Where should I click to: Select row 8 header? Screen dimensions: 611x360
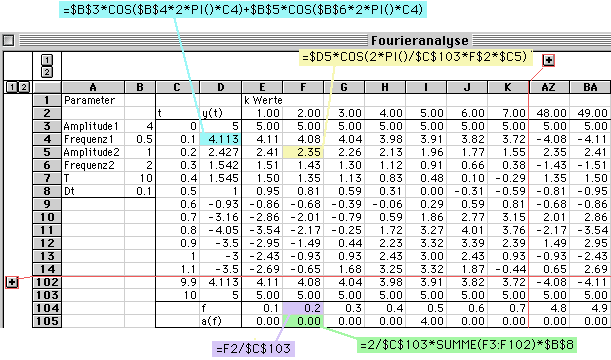click(47, 191)
